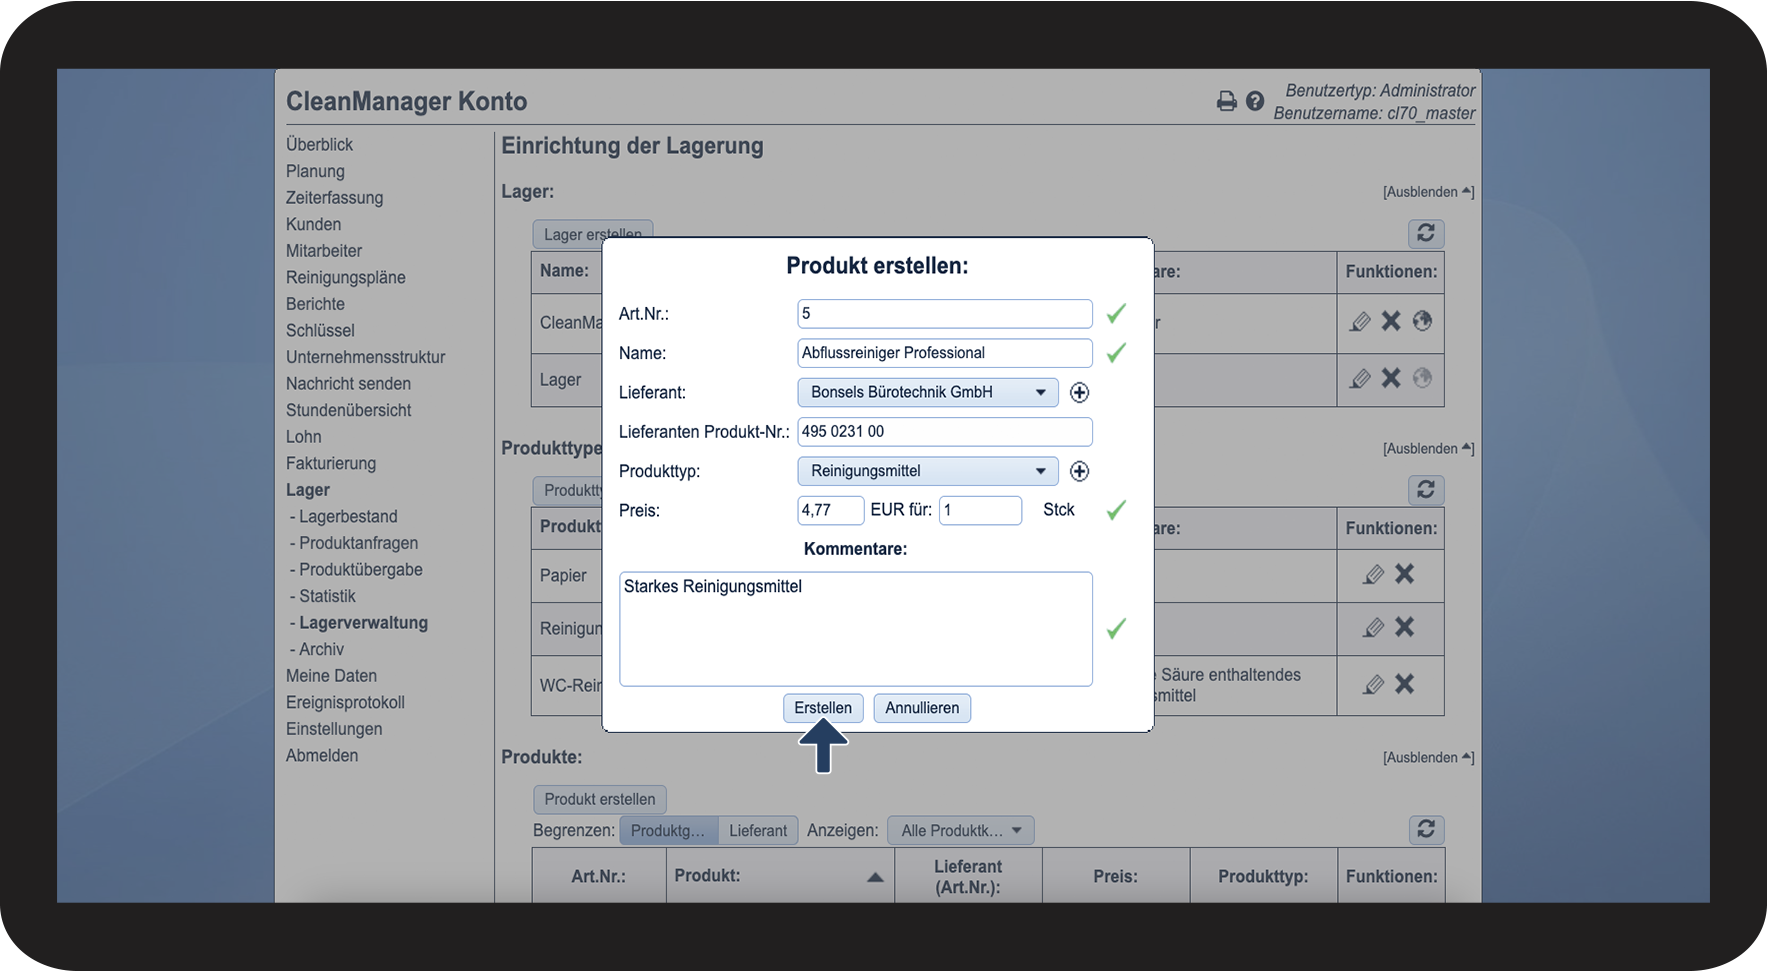
Task: Delete the Papier product type
Action: 1405,574
